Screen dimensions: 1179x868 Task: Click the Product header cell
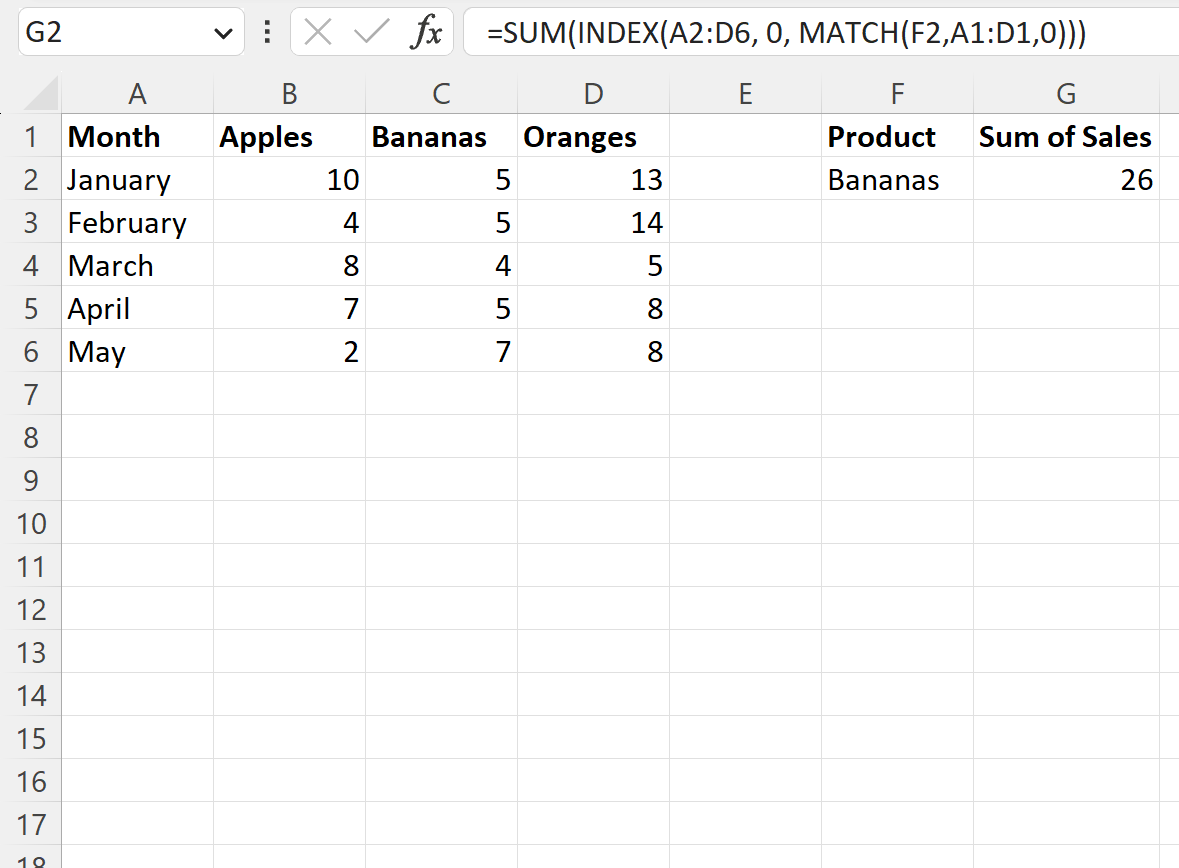897,136
